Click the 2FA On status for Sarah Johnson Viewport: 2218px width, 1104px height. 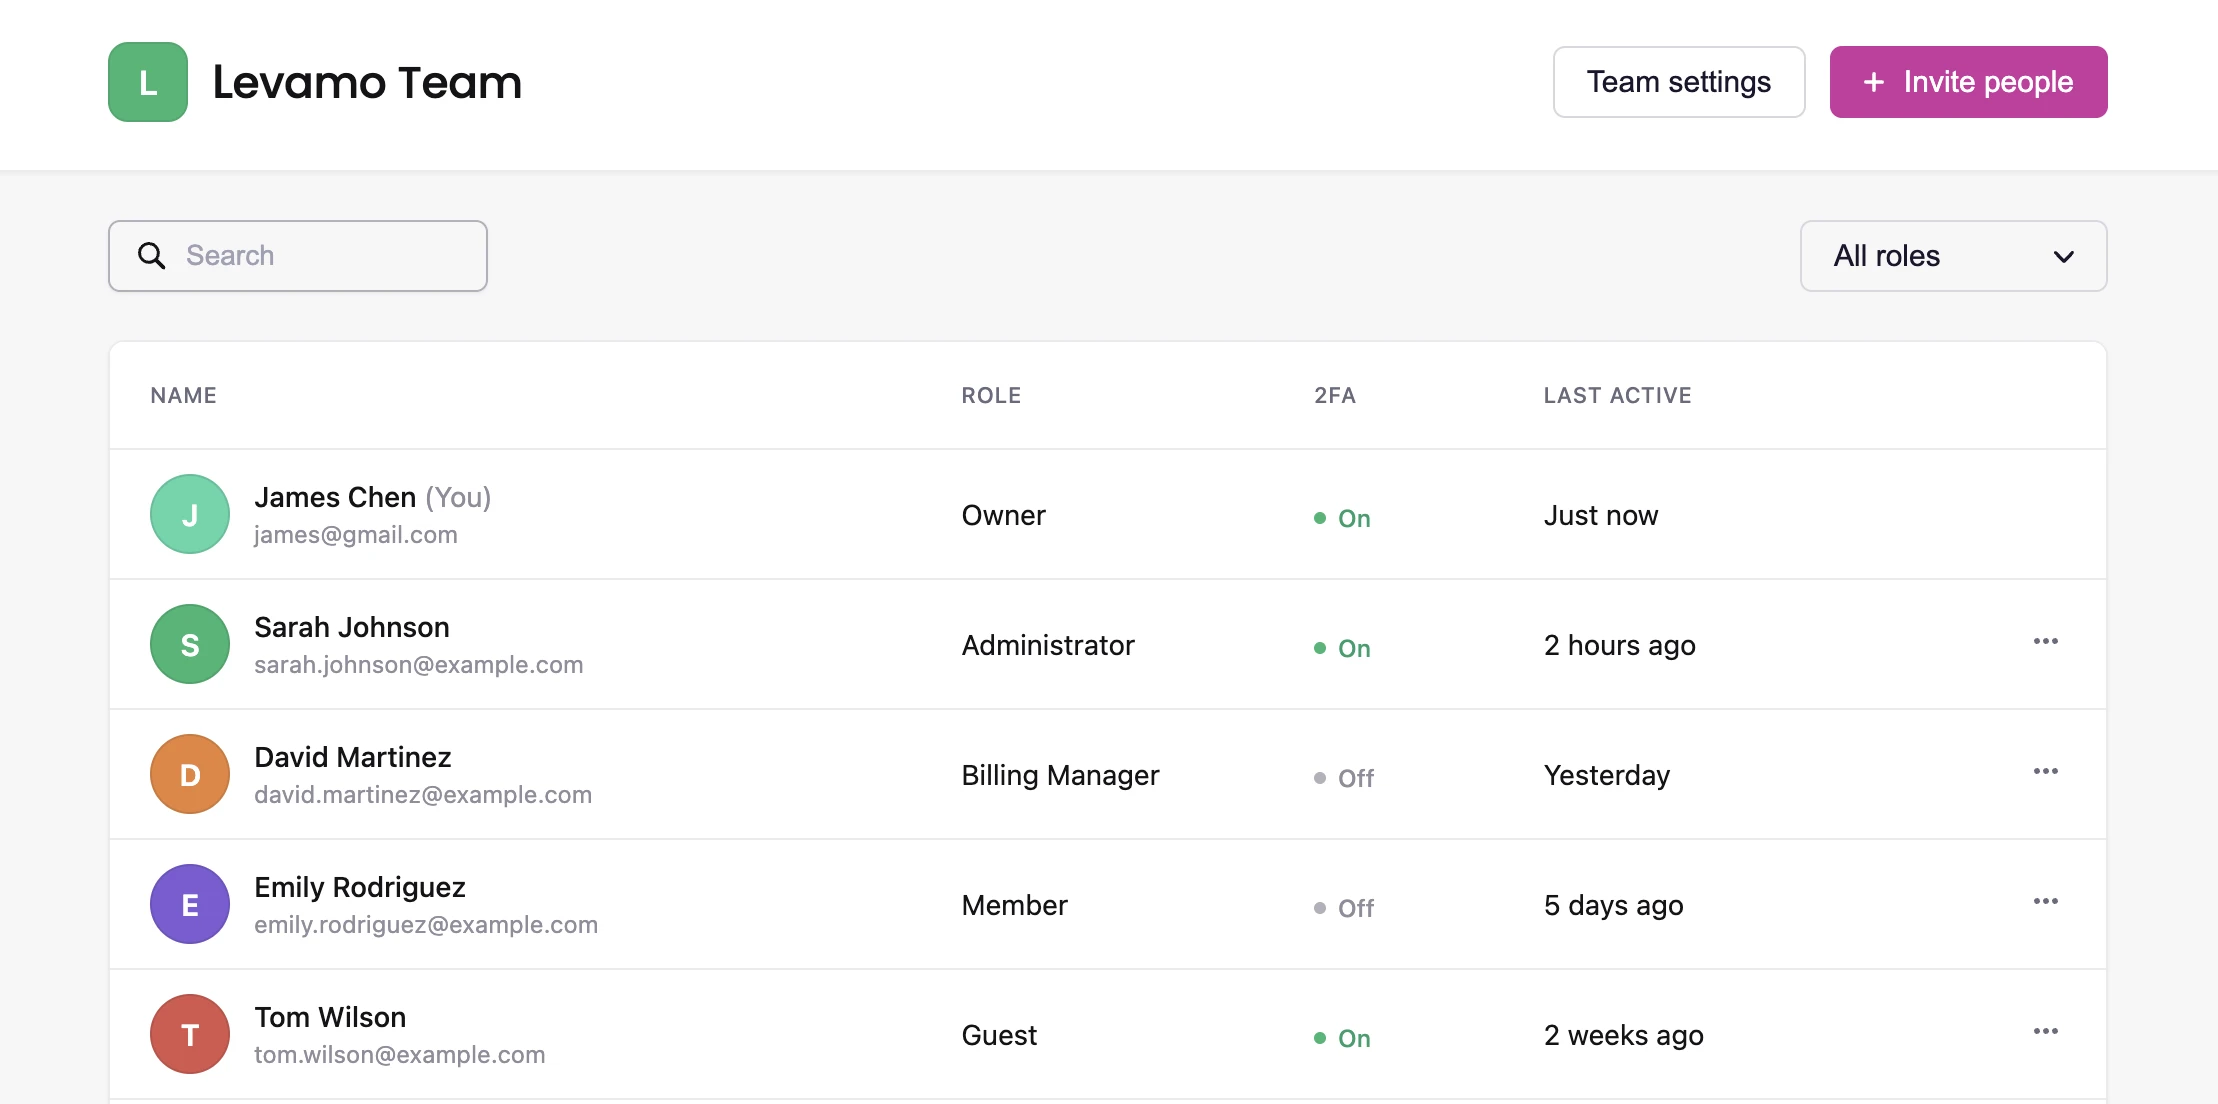1342,648
